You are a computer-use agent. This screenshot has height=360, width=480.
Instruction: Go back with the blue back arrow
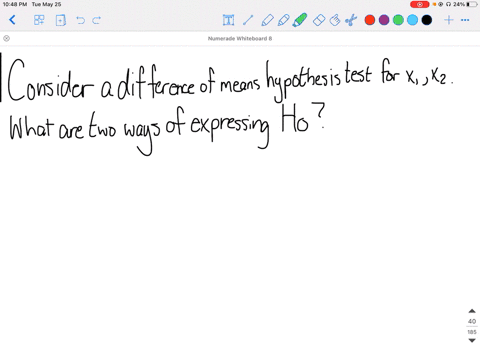click(x=12, y=20)
